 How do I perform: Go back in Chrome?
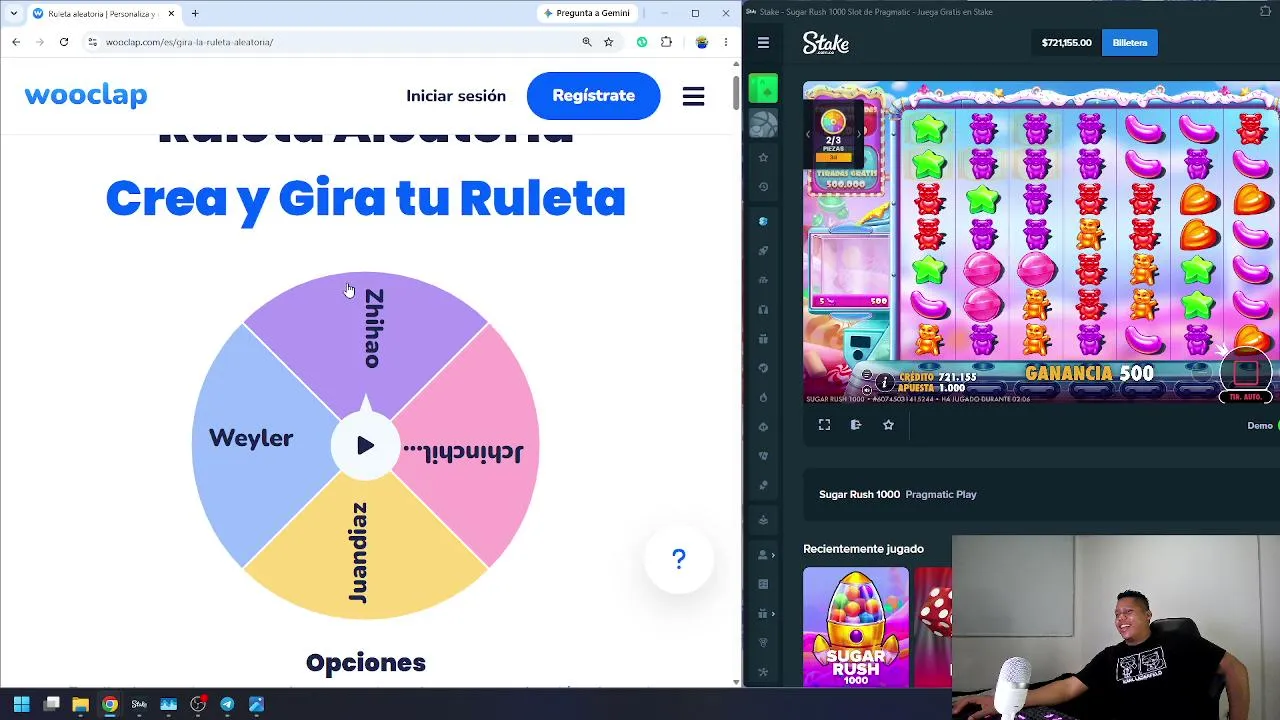click(16, 42)
